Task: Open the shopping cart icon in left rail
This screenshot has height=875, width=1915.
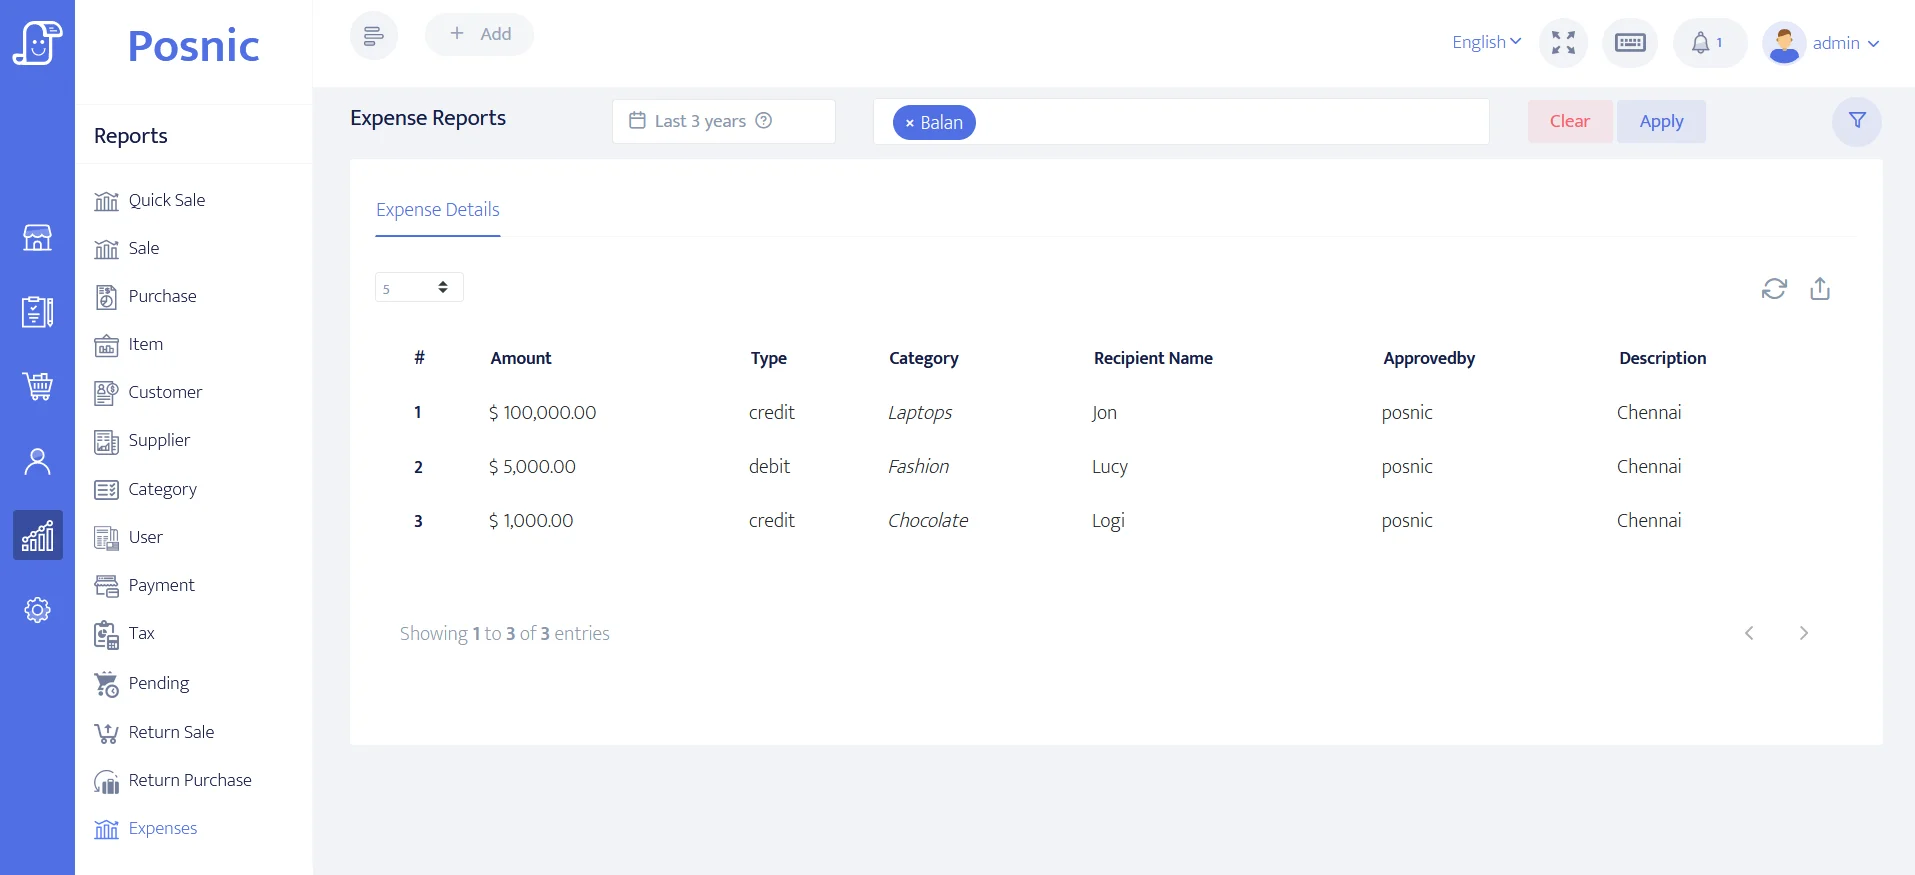Action: (x=37, y=386)
